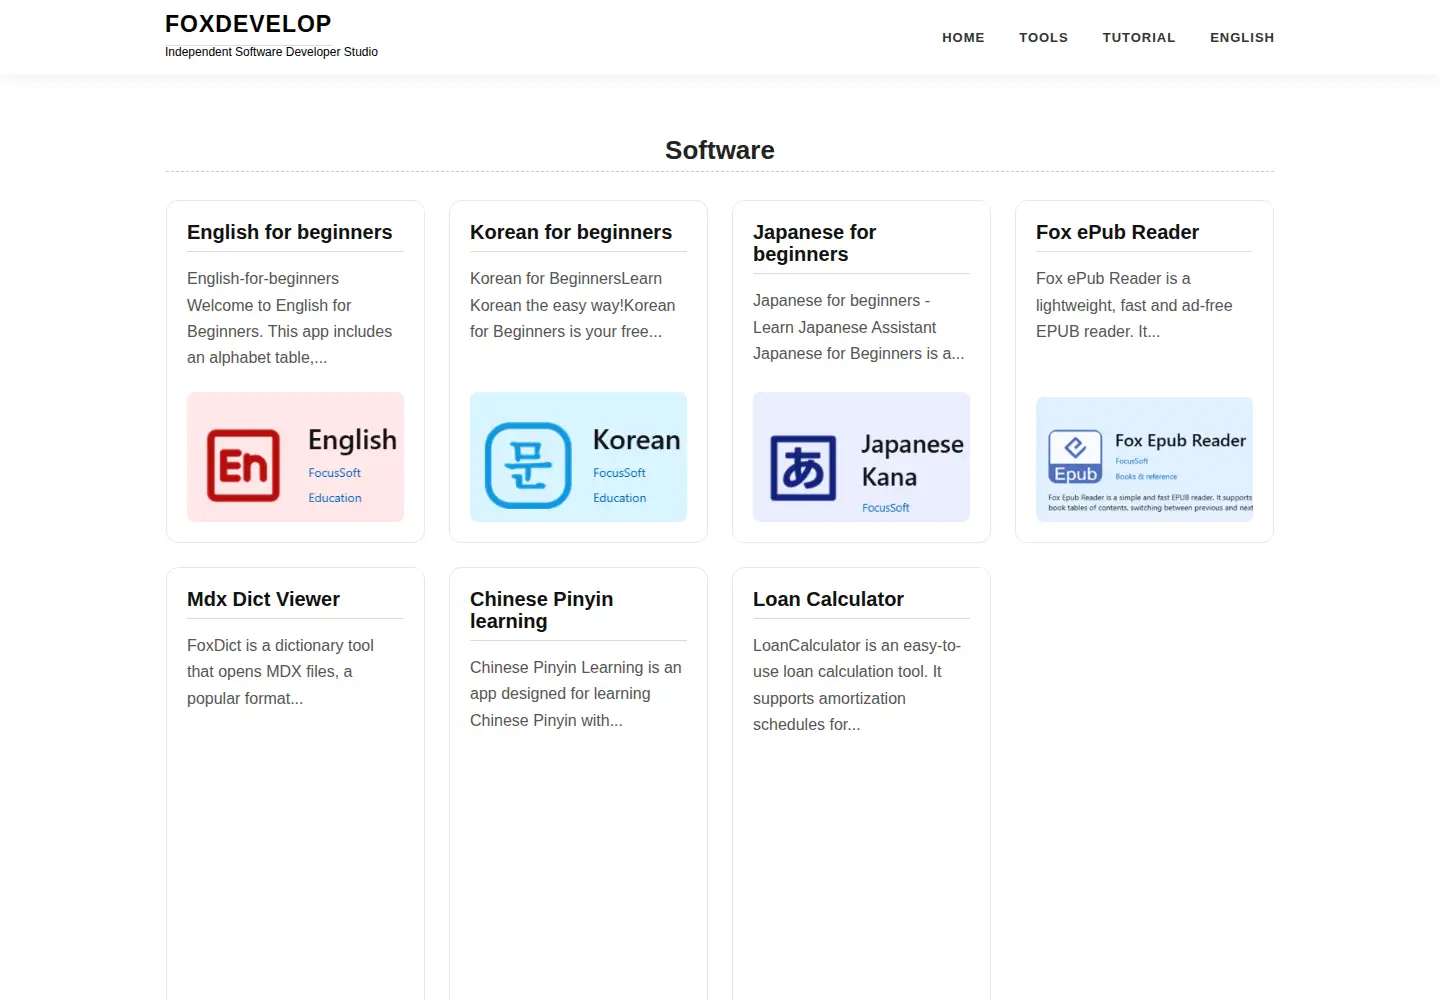Click the FOXDEVELOP site logo

pos(248,24)
